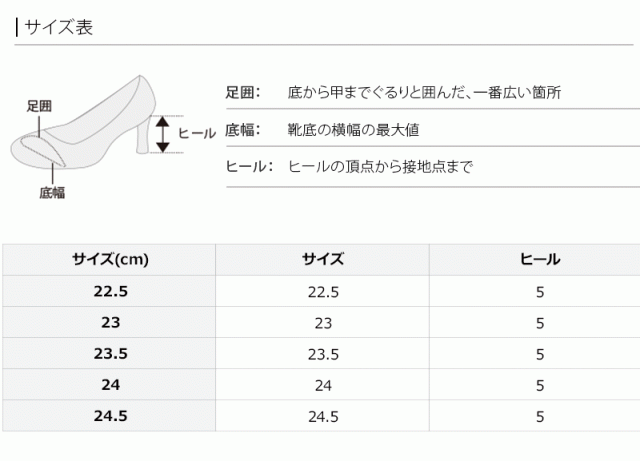The width and height of the screenshot is (640, 461).
Task: Click the non-bold 23 size cell
Action: 323,323
